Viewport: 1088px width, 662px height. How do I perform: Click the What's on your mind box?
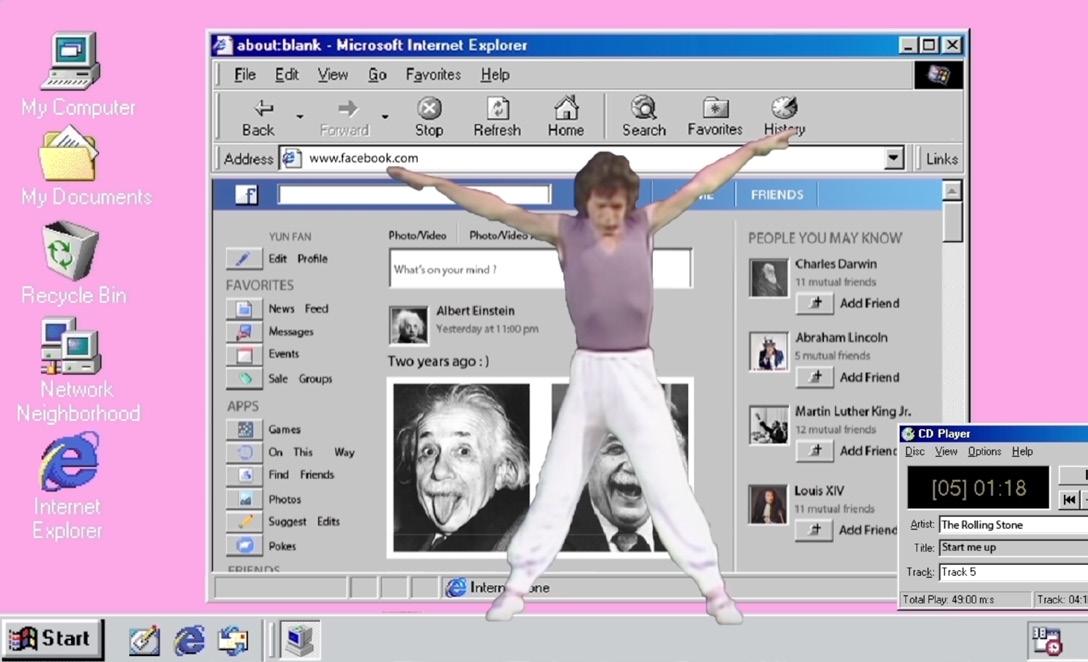(540, 269)
